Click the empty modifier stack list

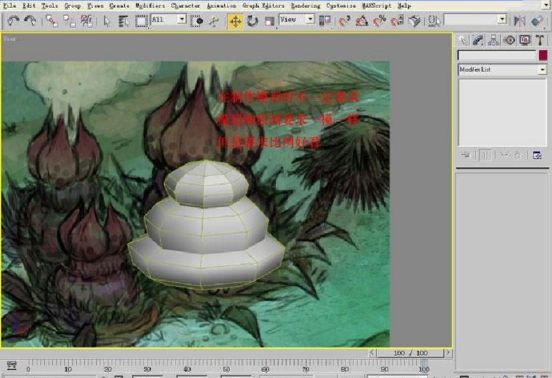pos(502,112)
